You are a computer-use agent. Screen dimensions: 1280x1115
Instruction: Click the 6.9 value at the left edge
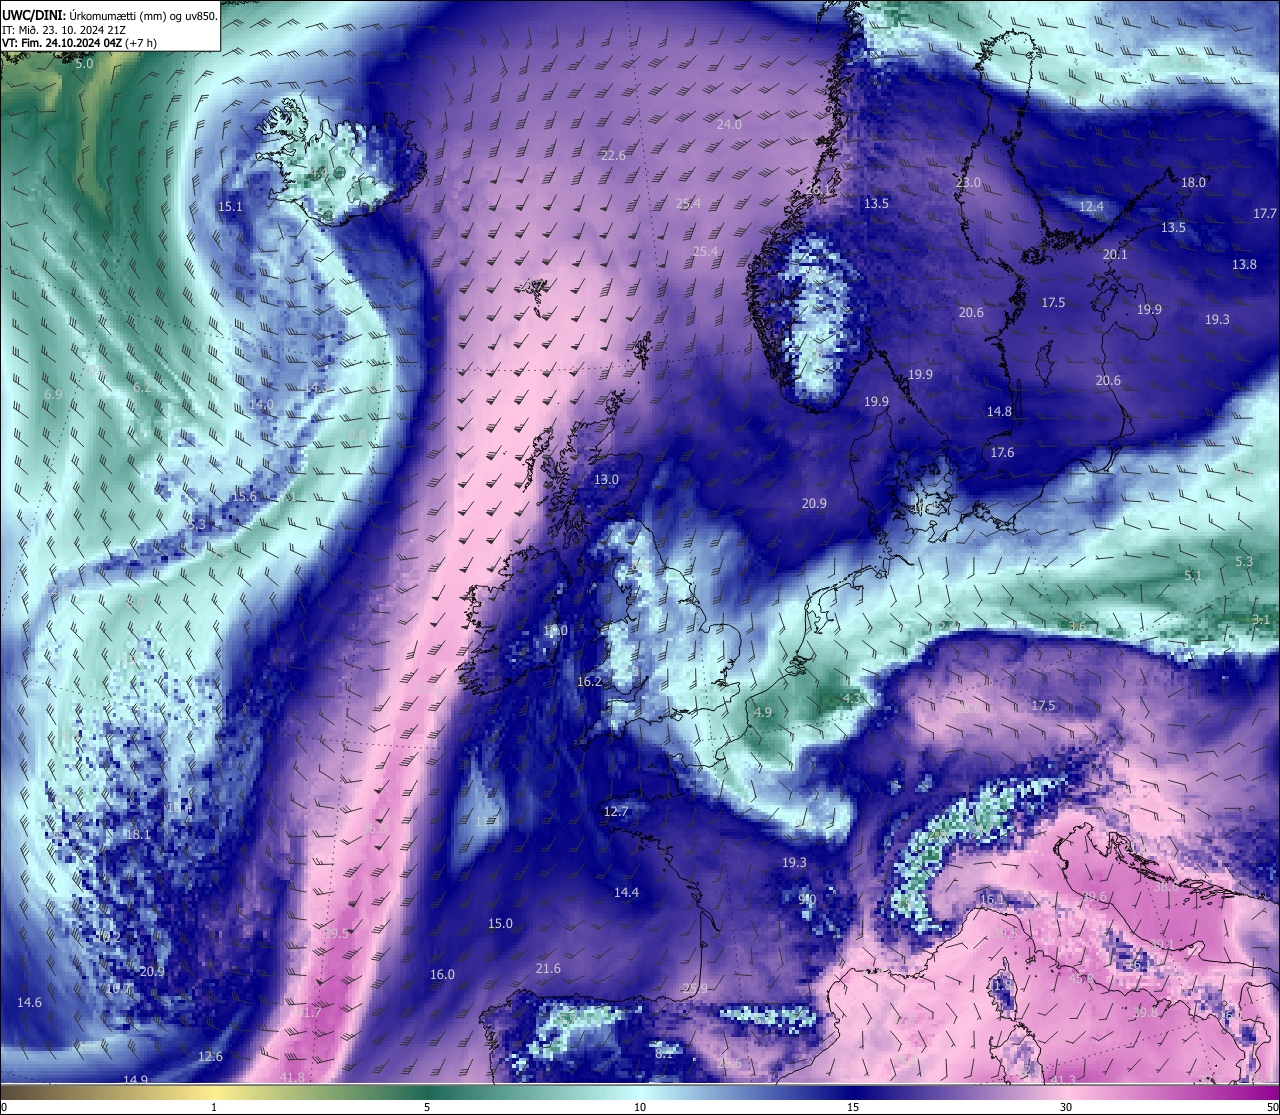pyautogui.click(x=53, y=395)
